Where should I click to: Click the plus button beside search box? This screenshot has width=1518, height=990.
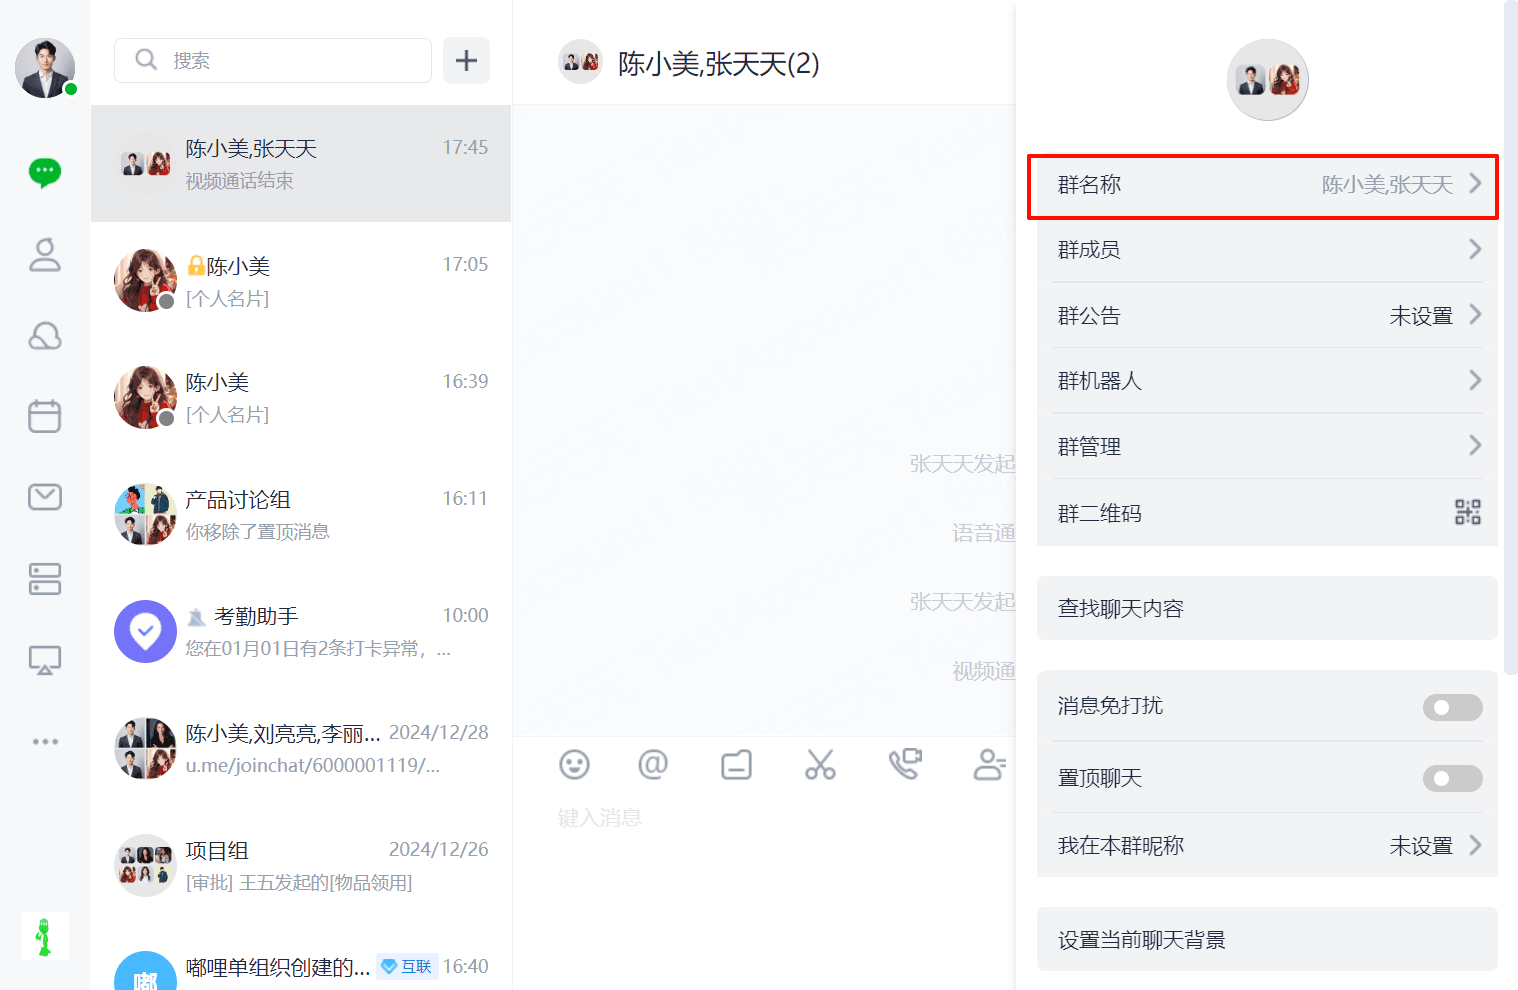tap(466, 61)
